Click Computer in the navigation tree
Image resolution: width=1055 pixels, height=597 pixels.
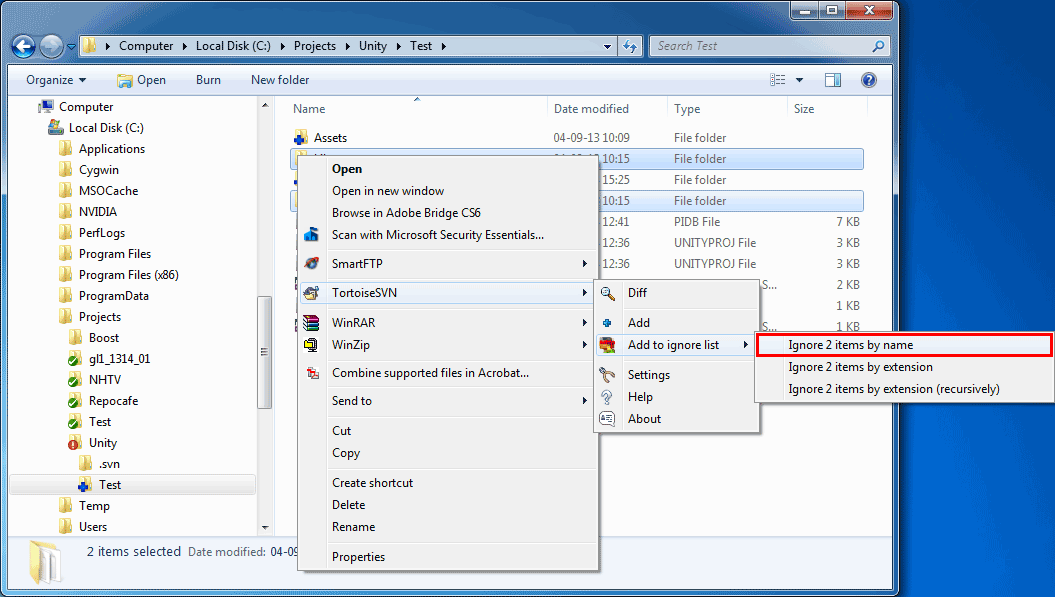pos(85,106)
